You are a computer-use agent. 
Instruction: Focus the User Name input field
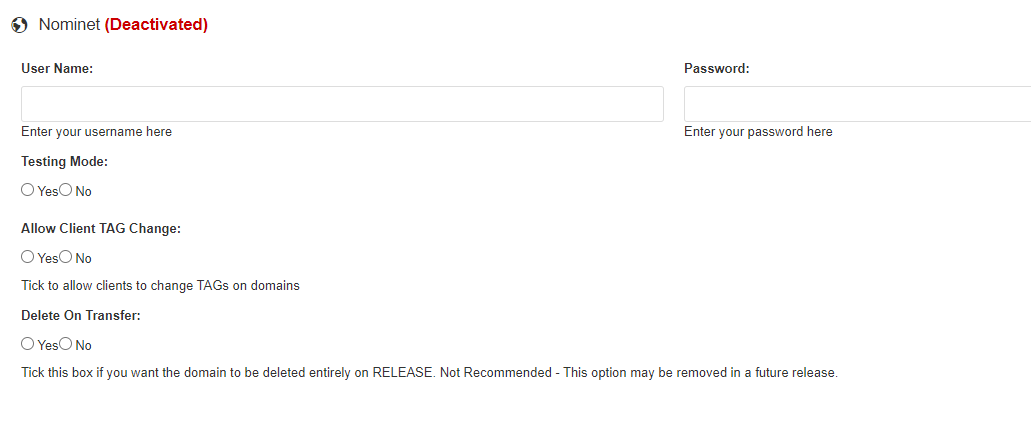click(342, 104)
